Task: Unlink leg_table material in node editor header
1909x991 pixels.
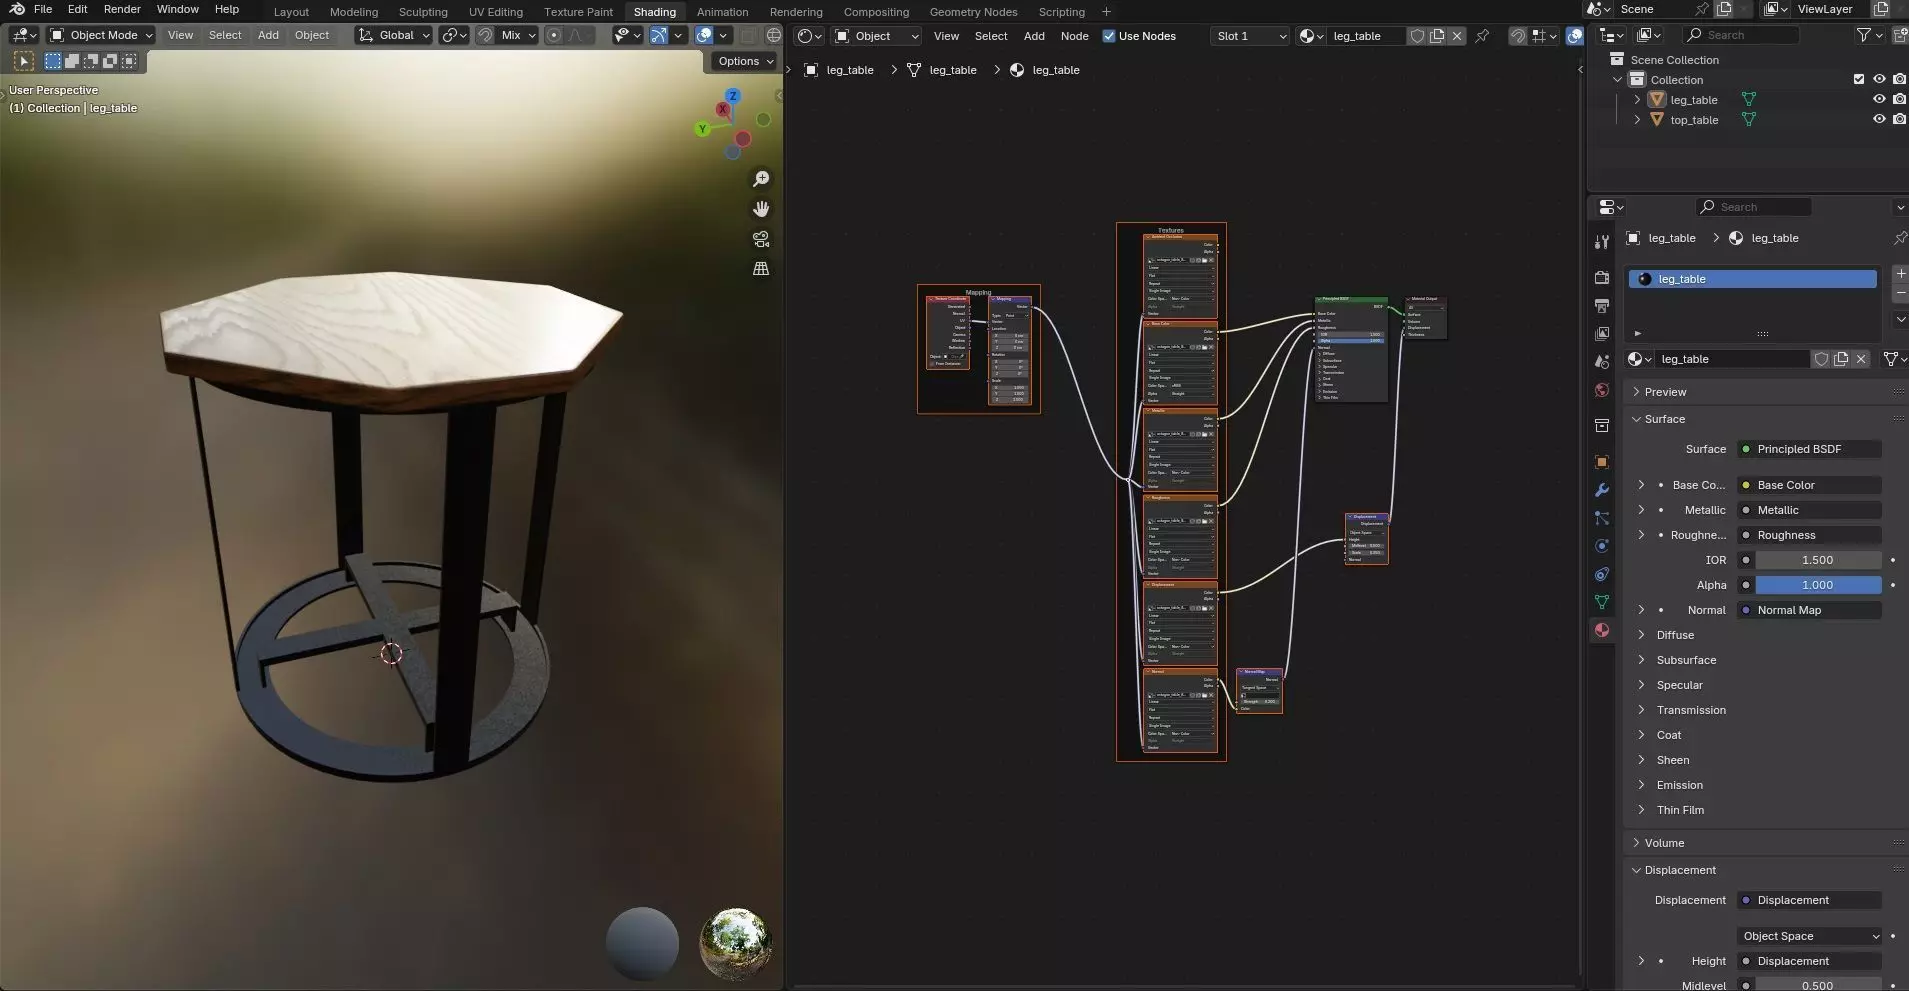Action: coord(1457,36)
